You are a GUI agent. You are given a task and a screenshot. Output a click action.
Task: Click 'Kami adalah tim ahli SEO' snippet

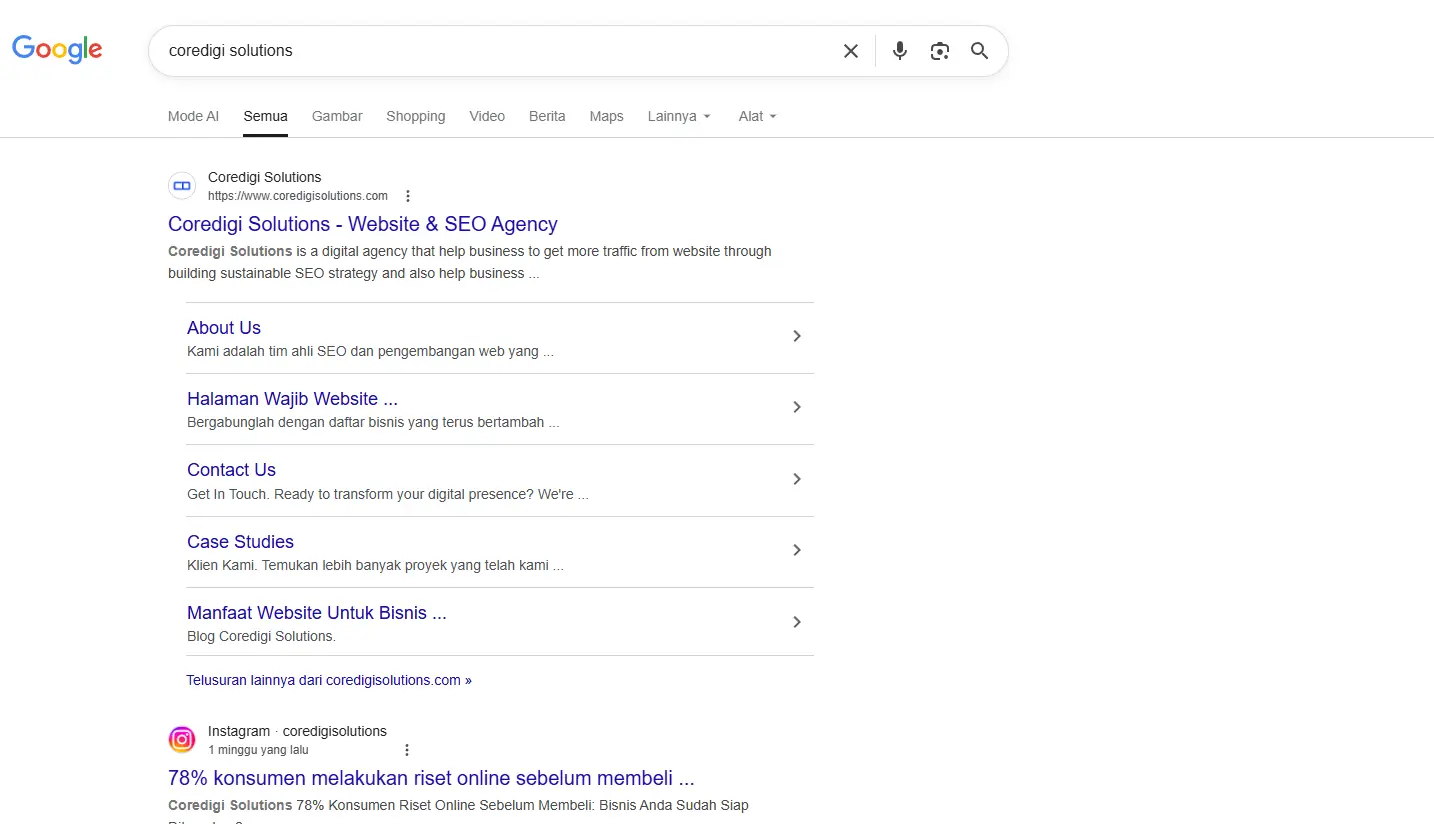click(370, 351)
